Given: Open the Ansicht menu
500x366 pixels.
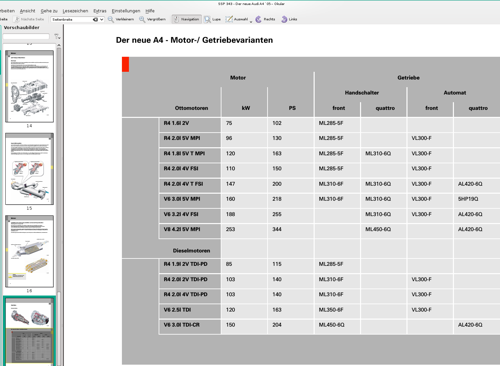Looking at the screenshot, I should pos(27,11).
